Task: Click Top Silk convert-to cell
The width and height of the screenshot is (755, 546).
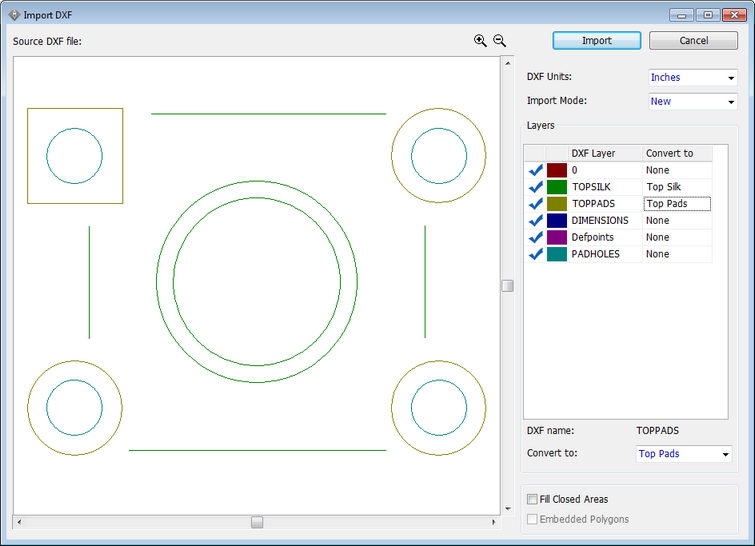Action: click(677, 187)
